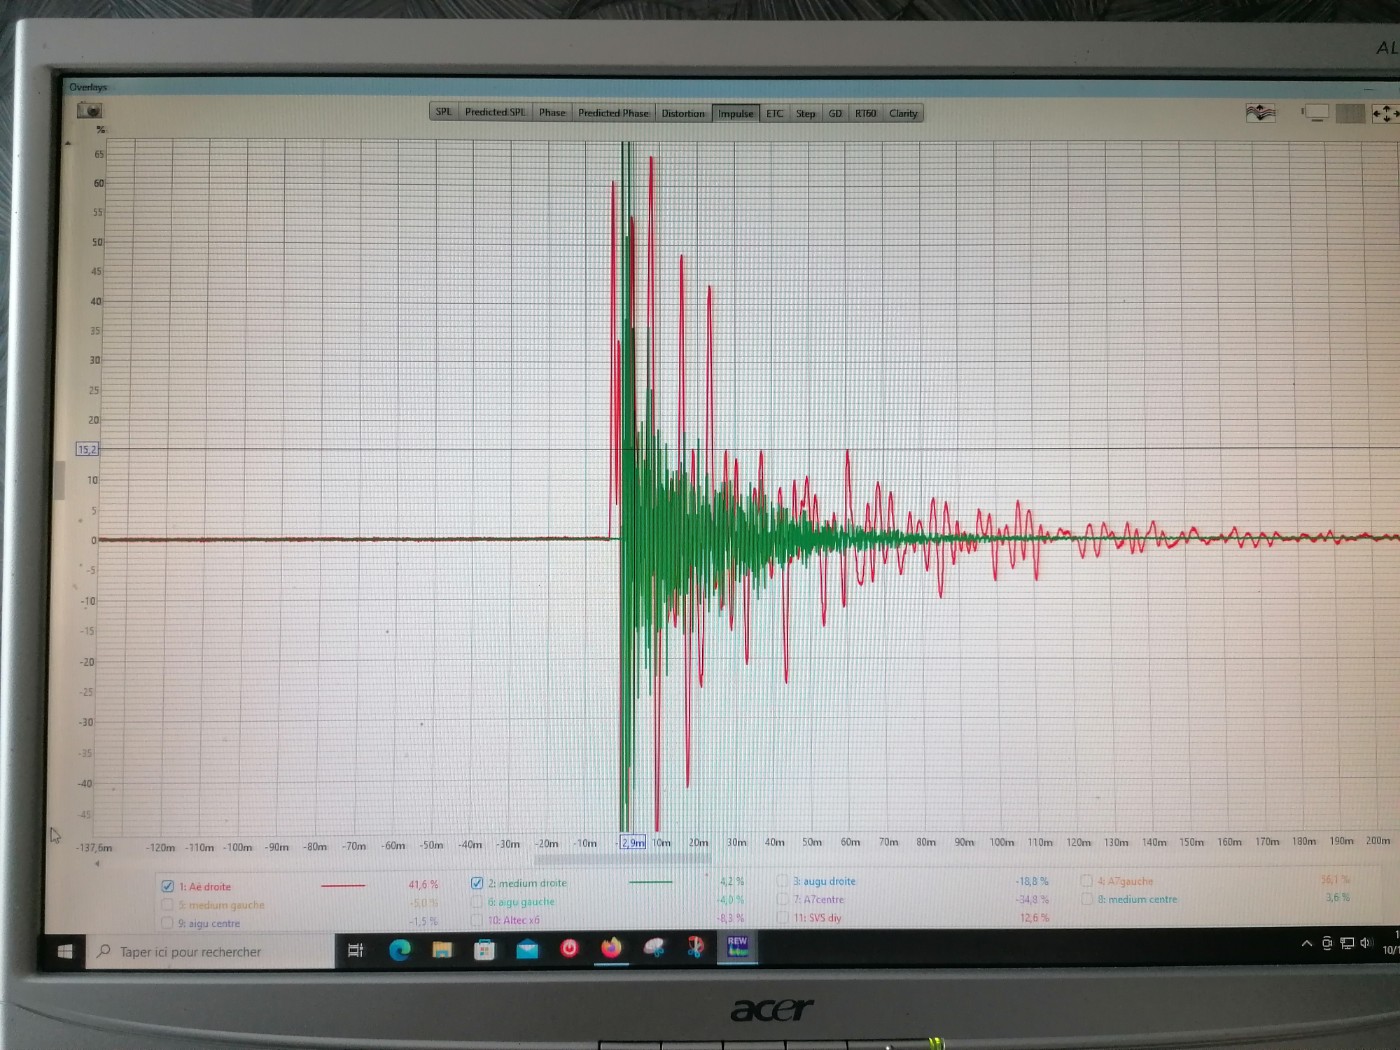Open Microsoft Edge in the taskbar
This screenshot has height=1050, width=1400.
click(400, 950)
